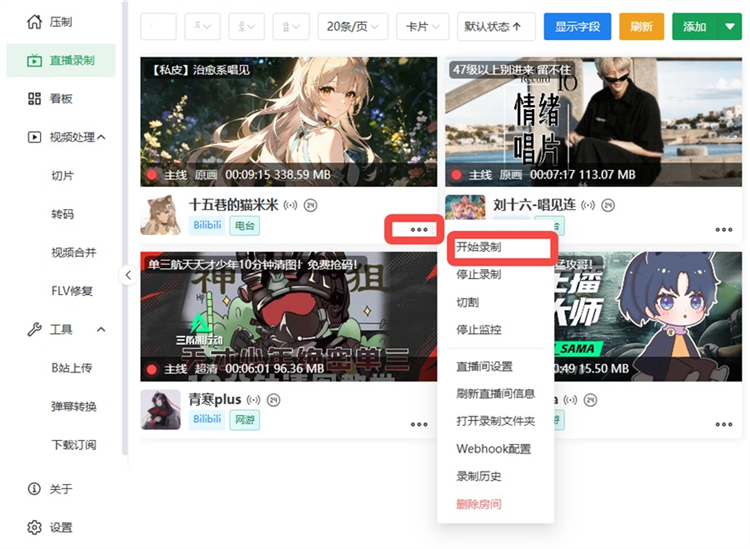
Task: Click 十五巷的猫米米 avatar
Action: point(161,215)
